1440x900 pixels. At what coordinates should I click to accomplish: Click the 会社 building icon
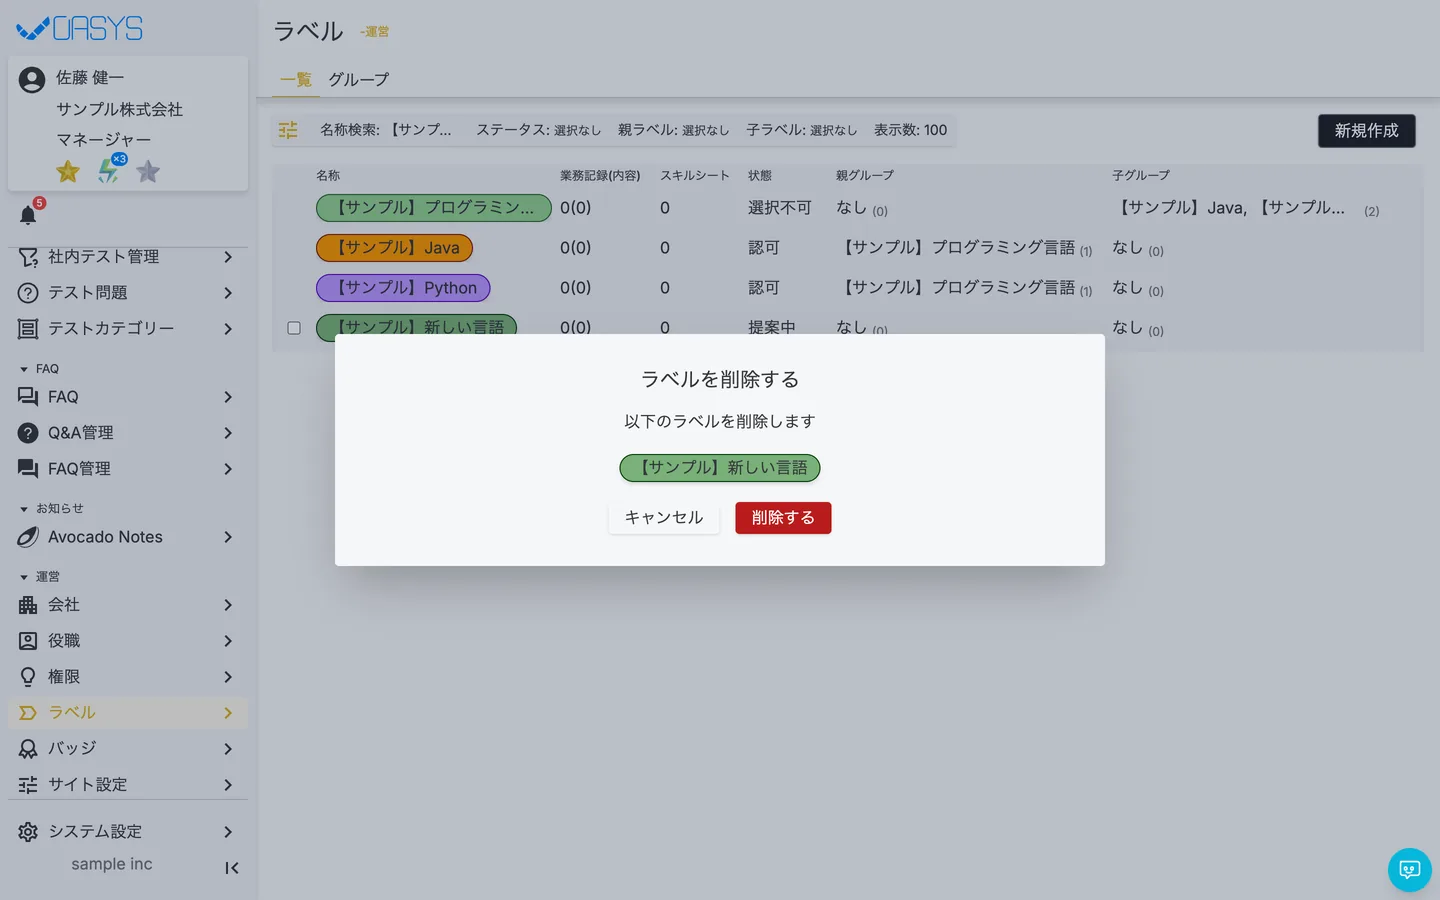point(28,605)
